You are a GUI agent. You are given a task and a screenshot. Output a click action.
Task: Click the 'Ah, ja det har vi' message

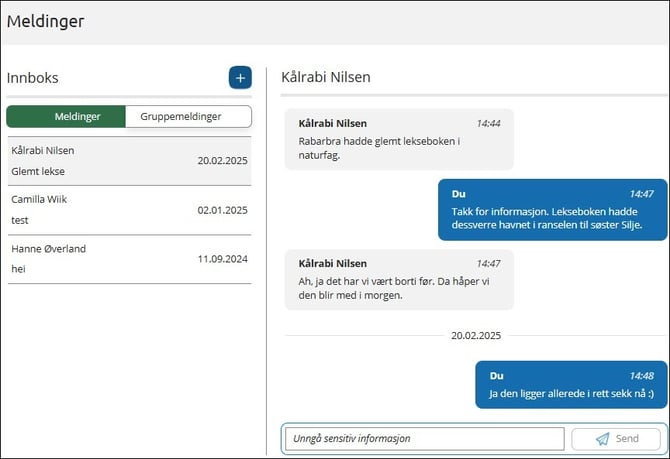(398, 279)
